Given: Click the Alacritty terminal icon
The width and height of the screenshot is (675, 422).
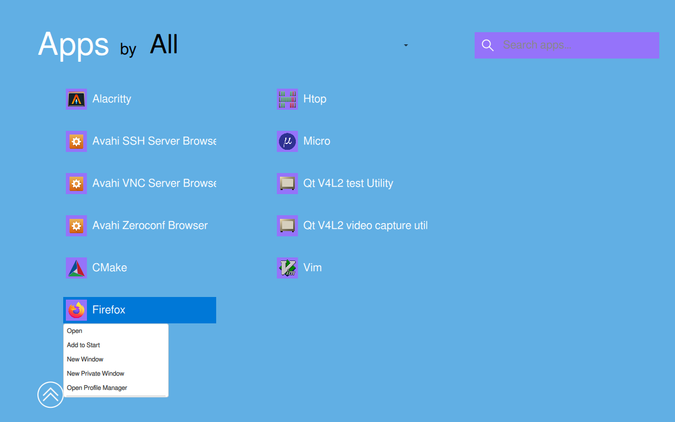Looking at the screenshot, I should click(76, 99).
